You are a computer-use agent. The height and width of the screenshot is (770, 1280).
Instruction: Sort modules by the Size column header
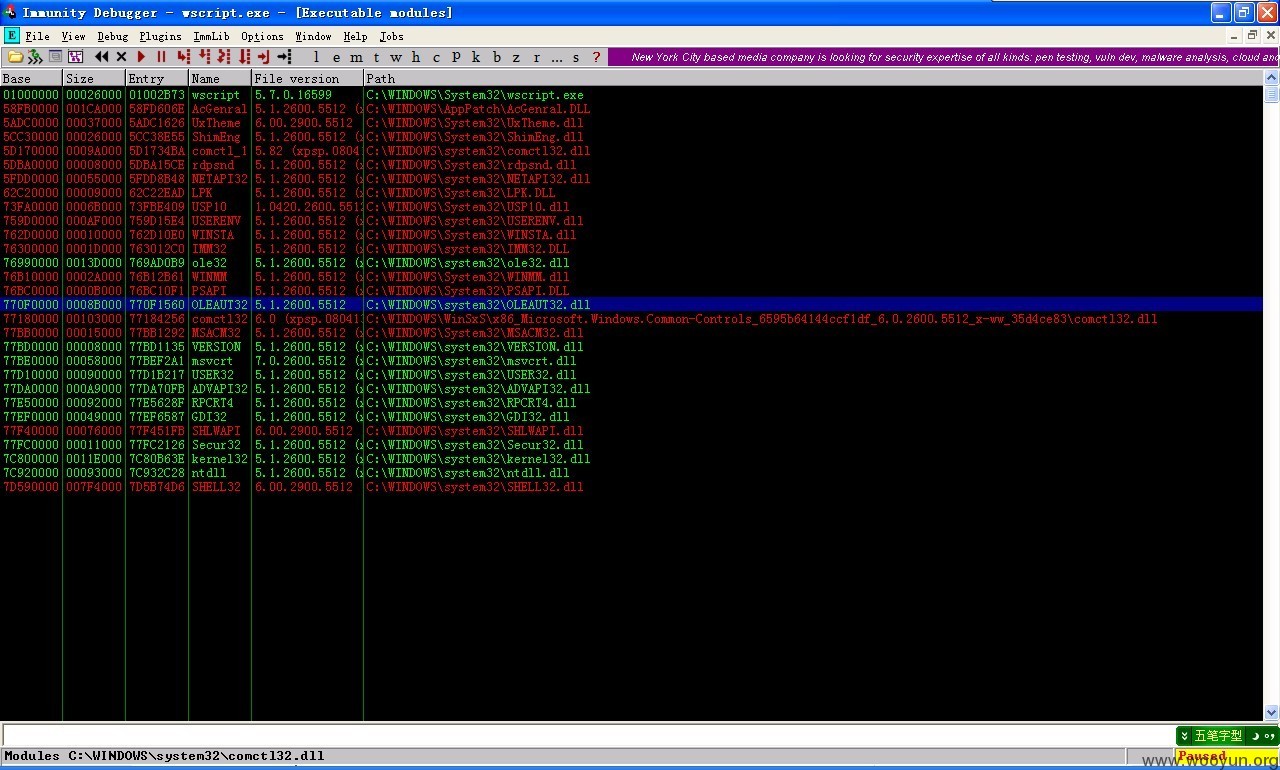94,78
